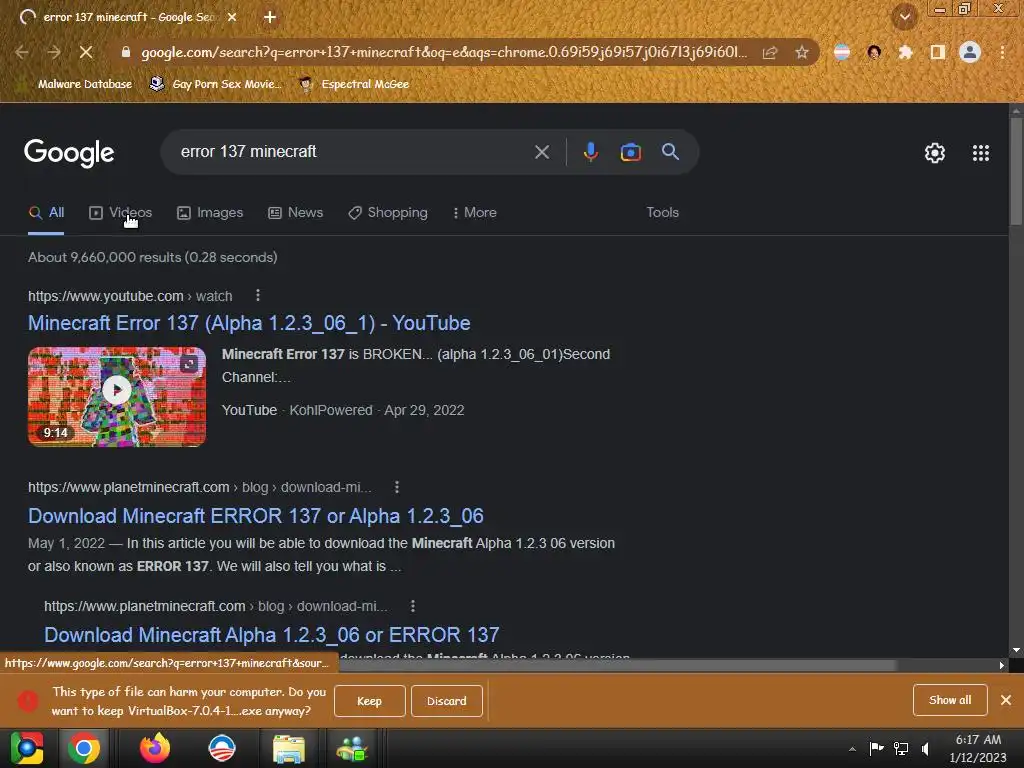This screenshot has width=1024, height=768.
Task: Expand the tab search chevron
Action: (904, 17)
